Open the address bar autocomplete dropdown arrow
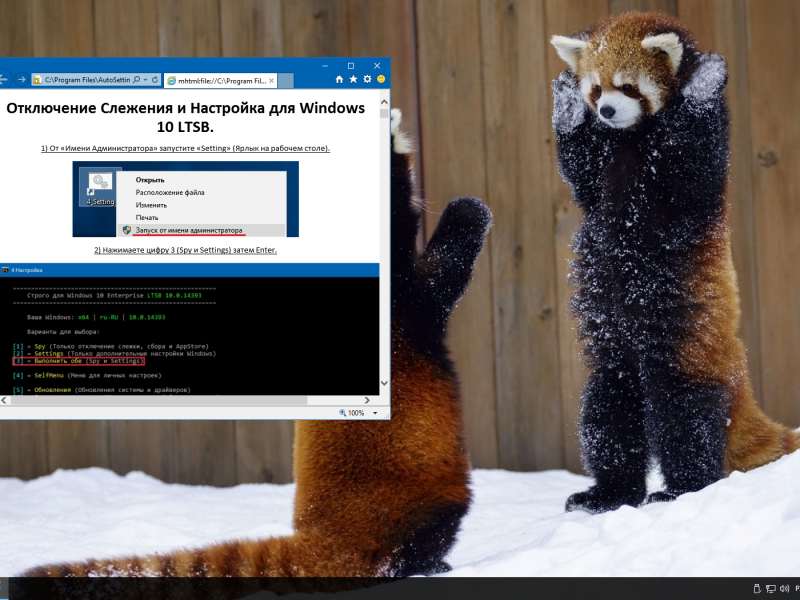The image size is (800, 600). (145, 80)
